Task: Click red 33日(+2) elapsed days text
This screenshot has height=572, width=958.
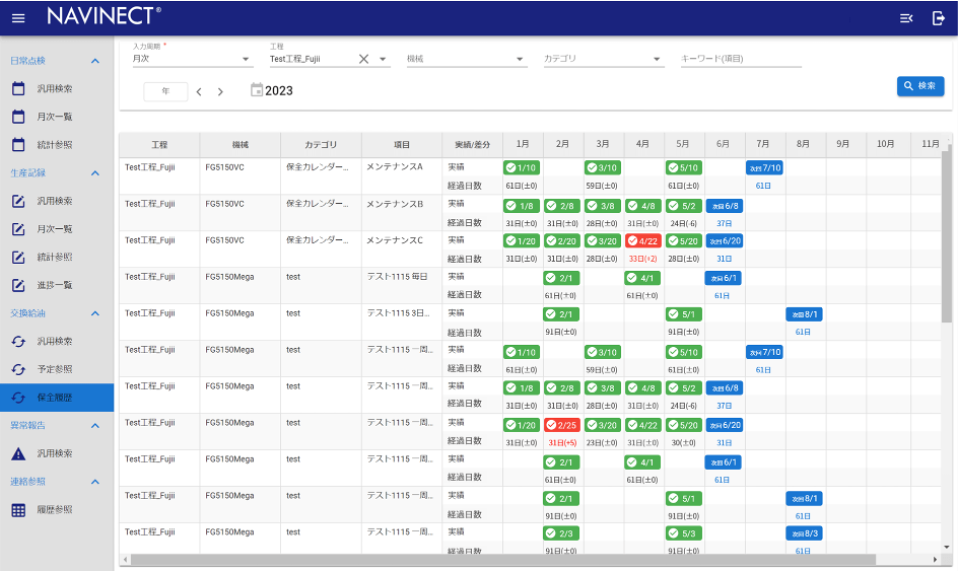Action: click(643, 259)
